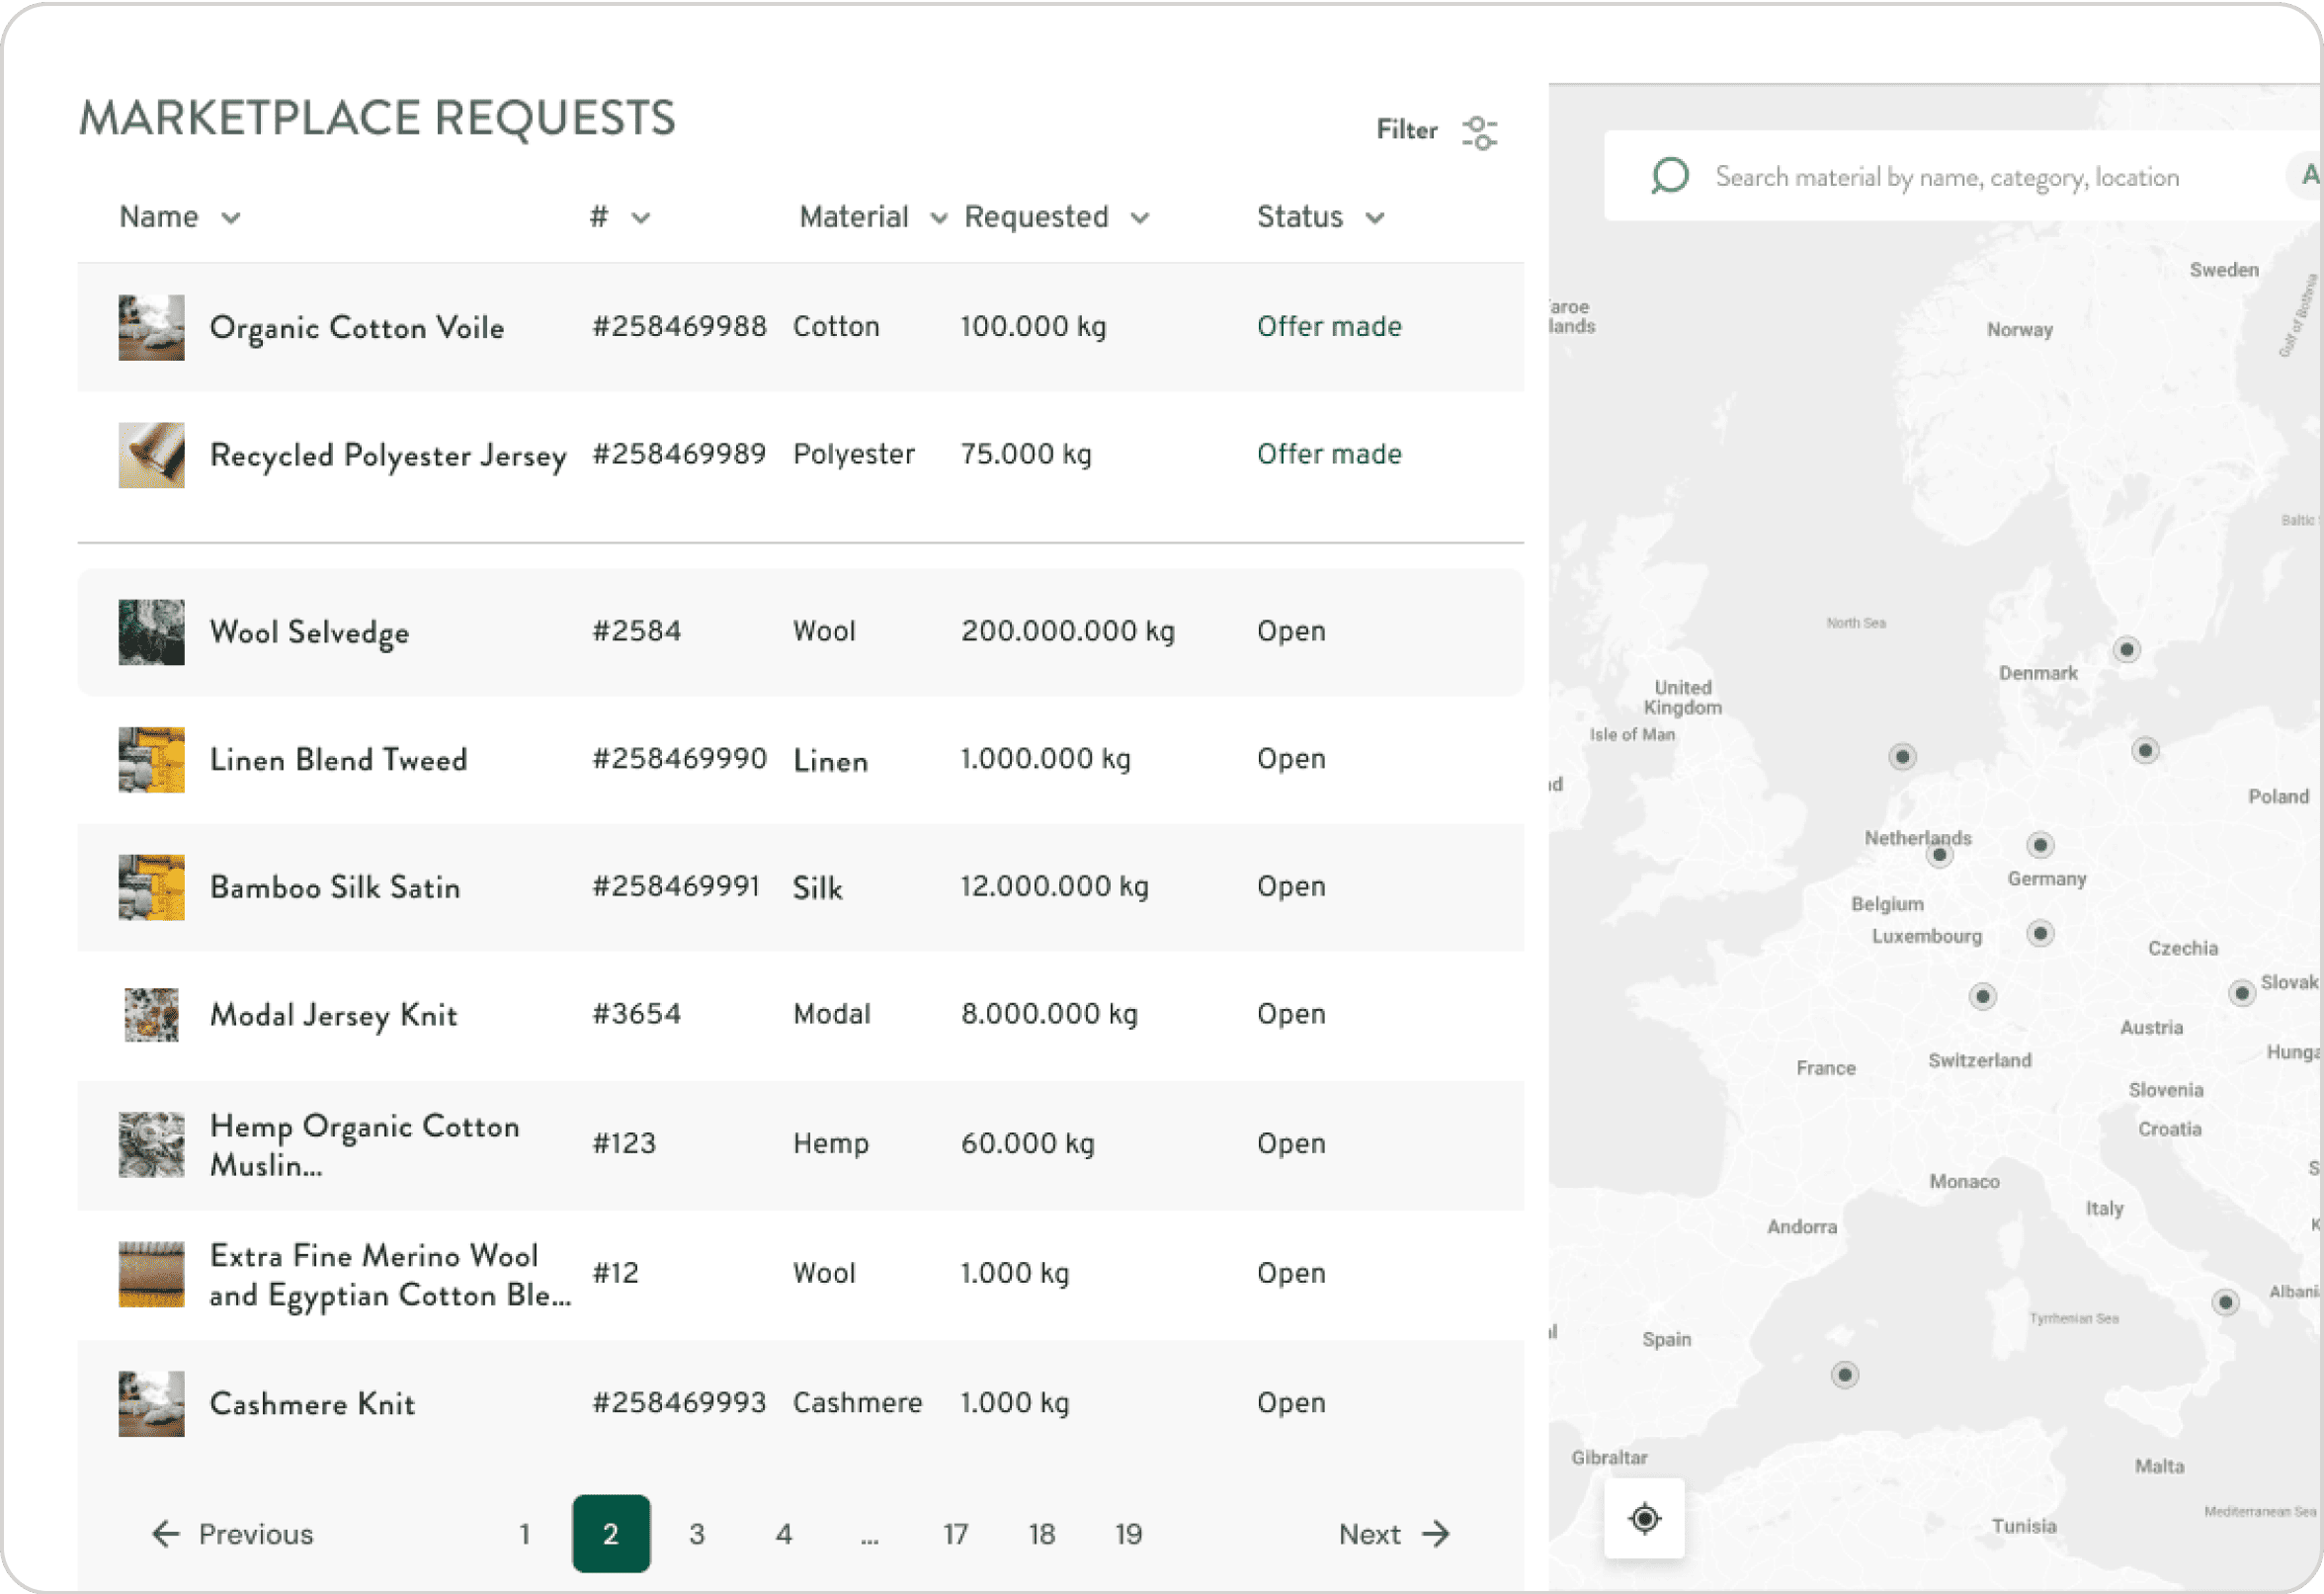
Task: Click request number #258469990
Action: pyautogui.click(x=679, y=758)
